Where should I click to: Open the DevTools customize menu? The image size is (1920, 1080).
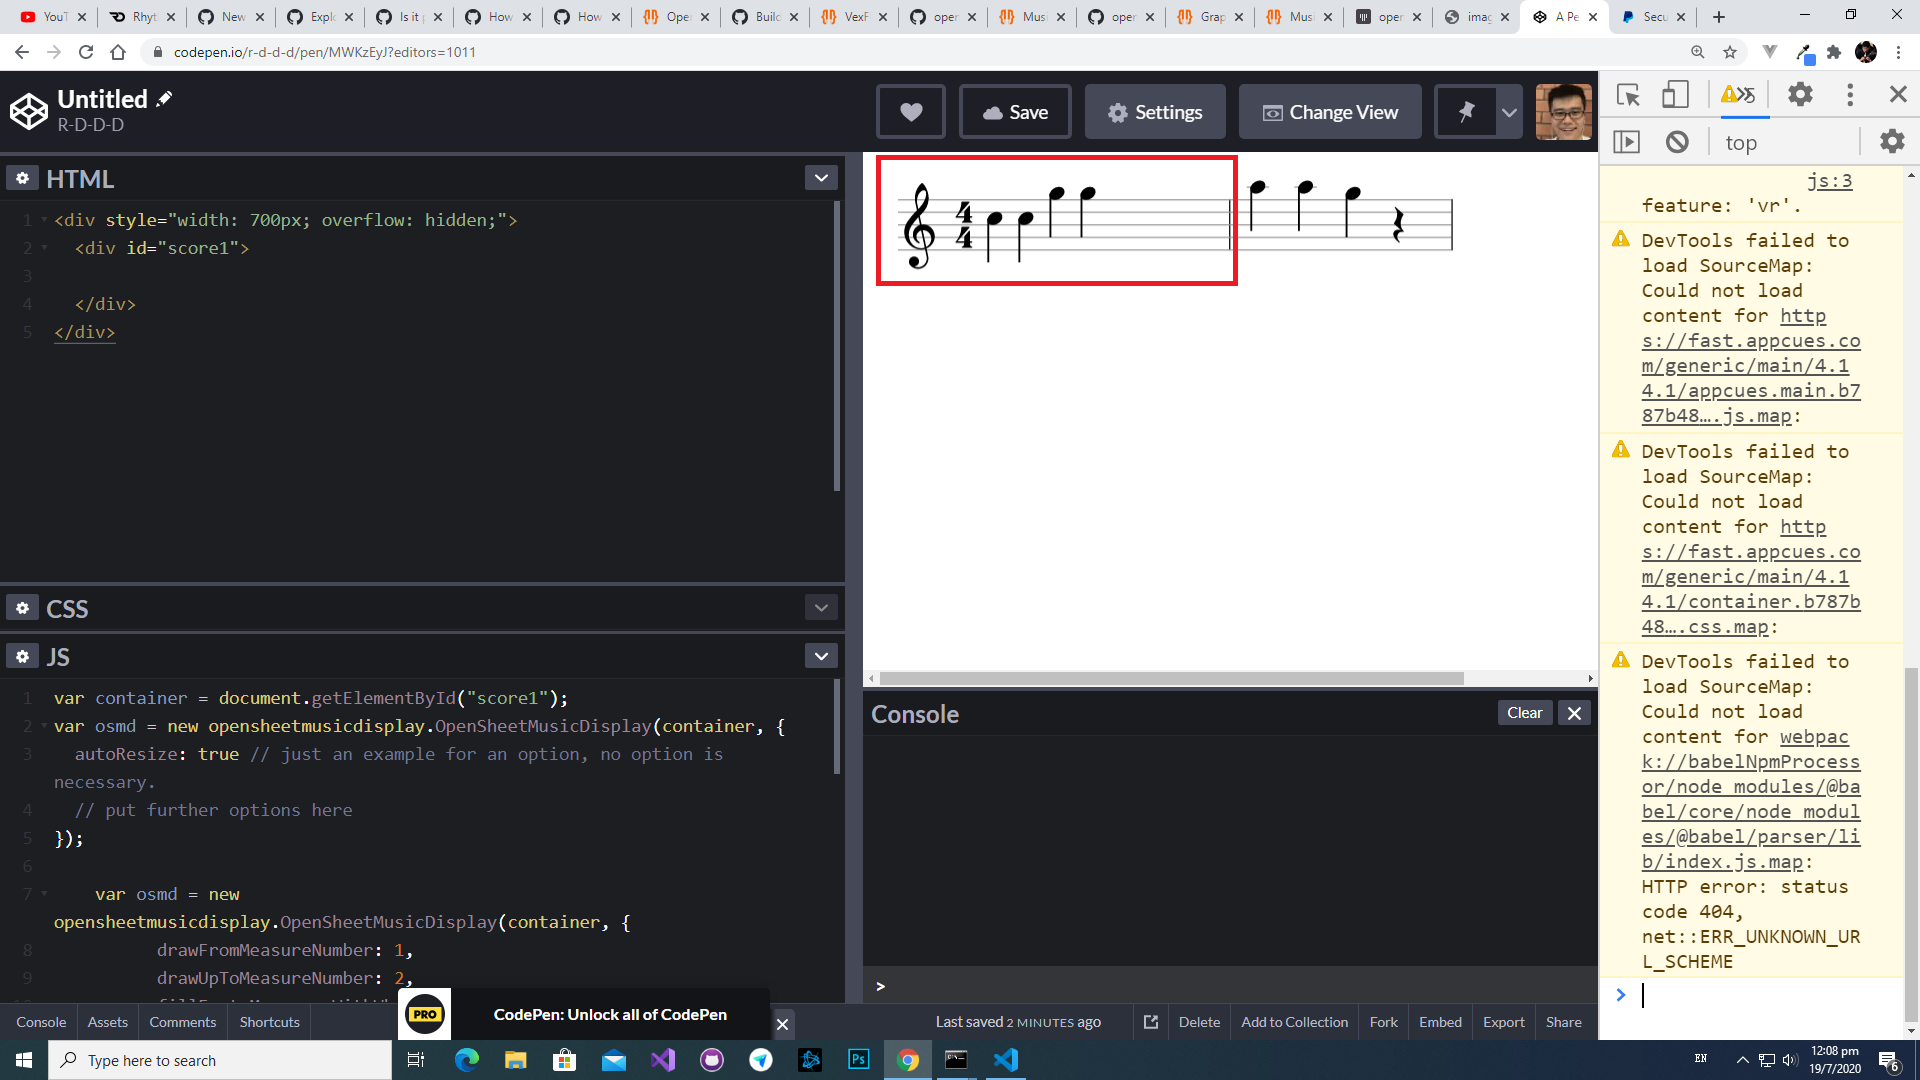coord(1850,94)
